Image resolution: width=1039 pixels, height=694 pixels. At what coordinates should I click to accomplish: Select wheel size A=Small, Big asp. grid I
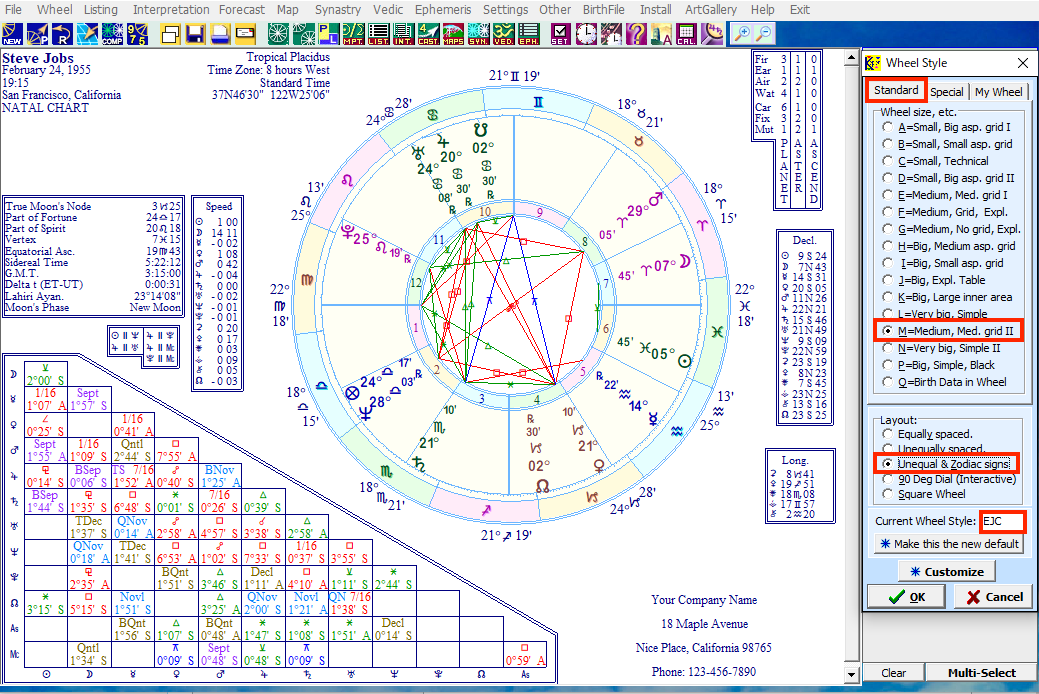pos(947,127)
